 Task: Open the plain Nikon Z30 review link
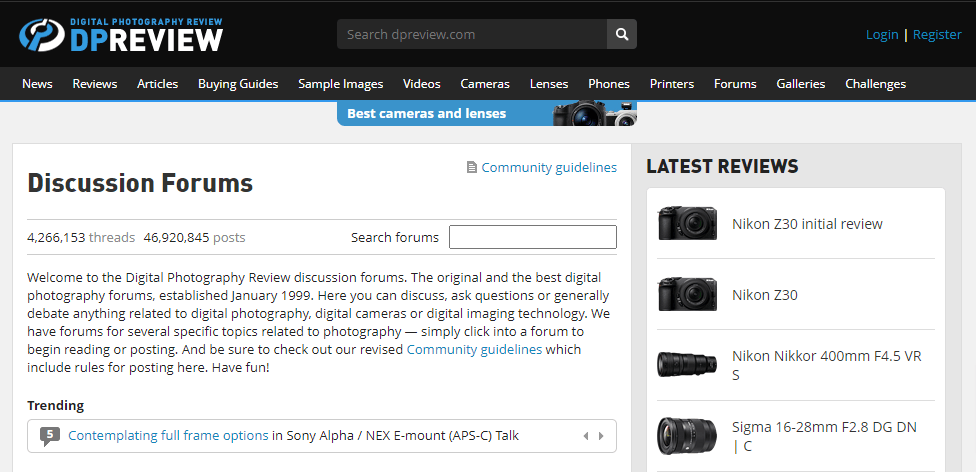pos(764,295)
